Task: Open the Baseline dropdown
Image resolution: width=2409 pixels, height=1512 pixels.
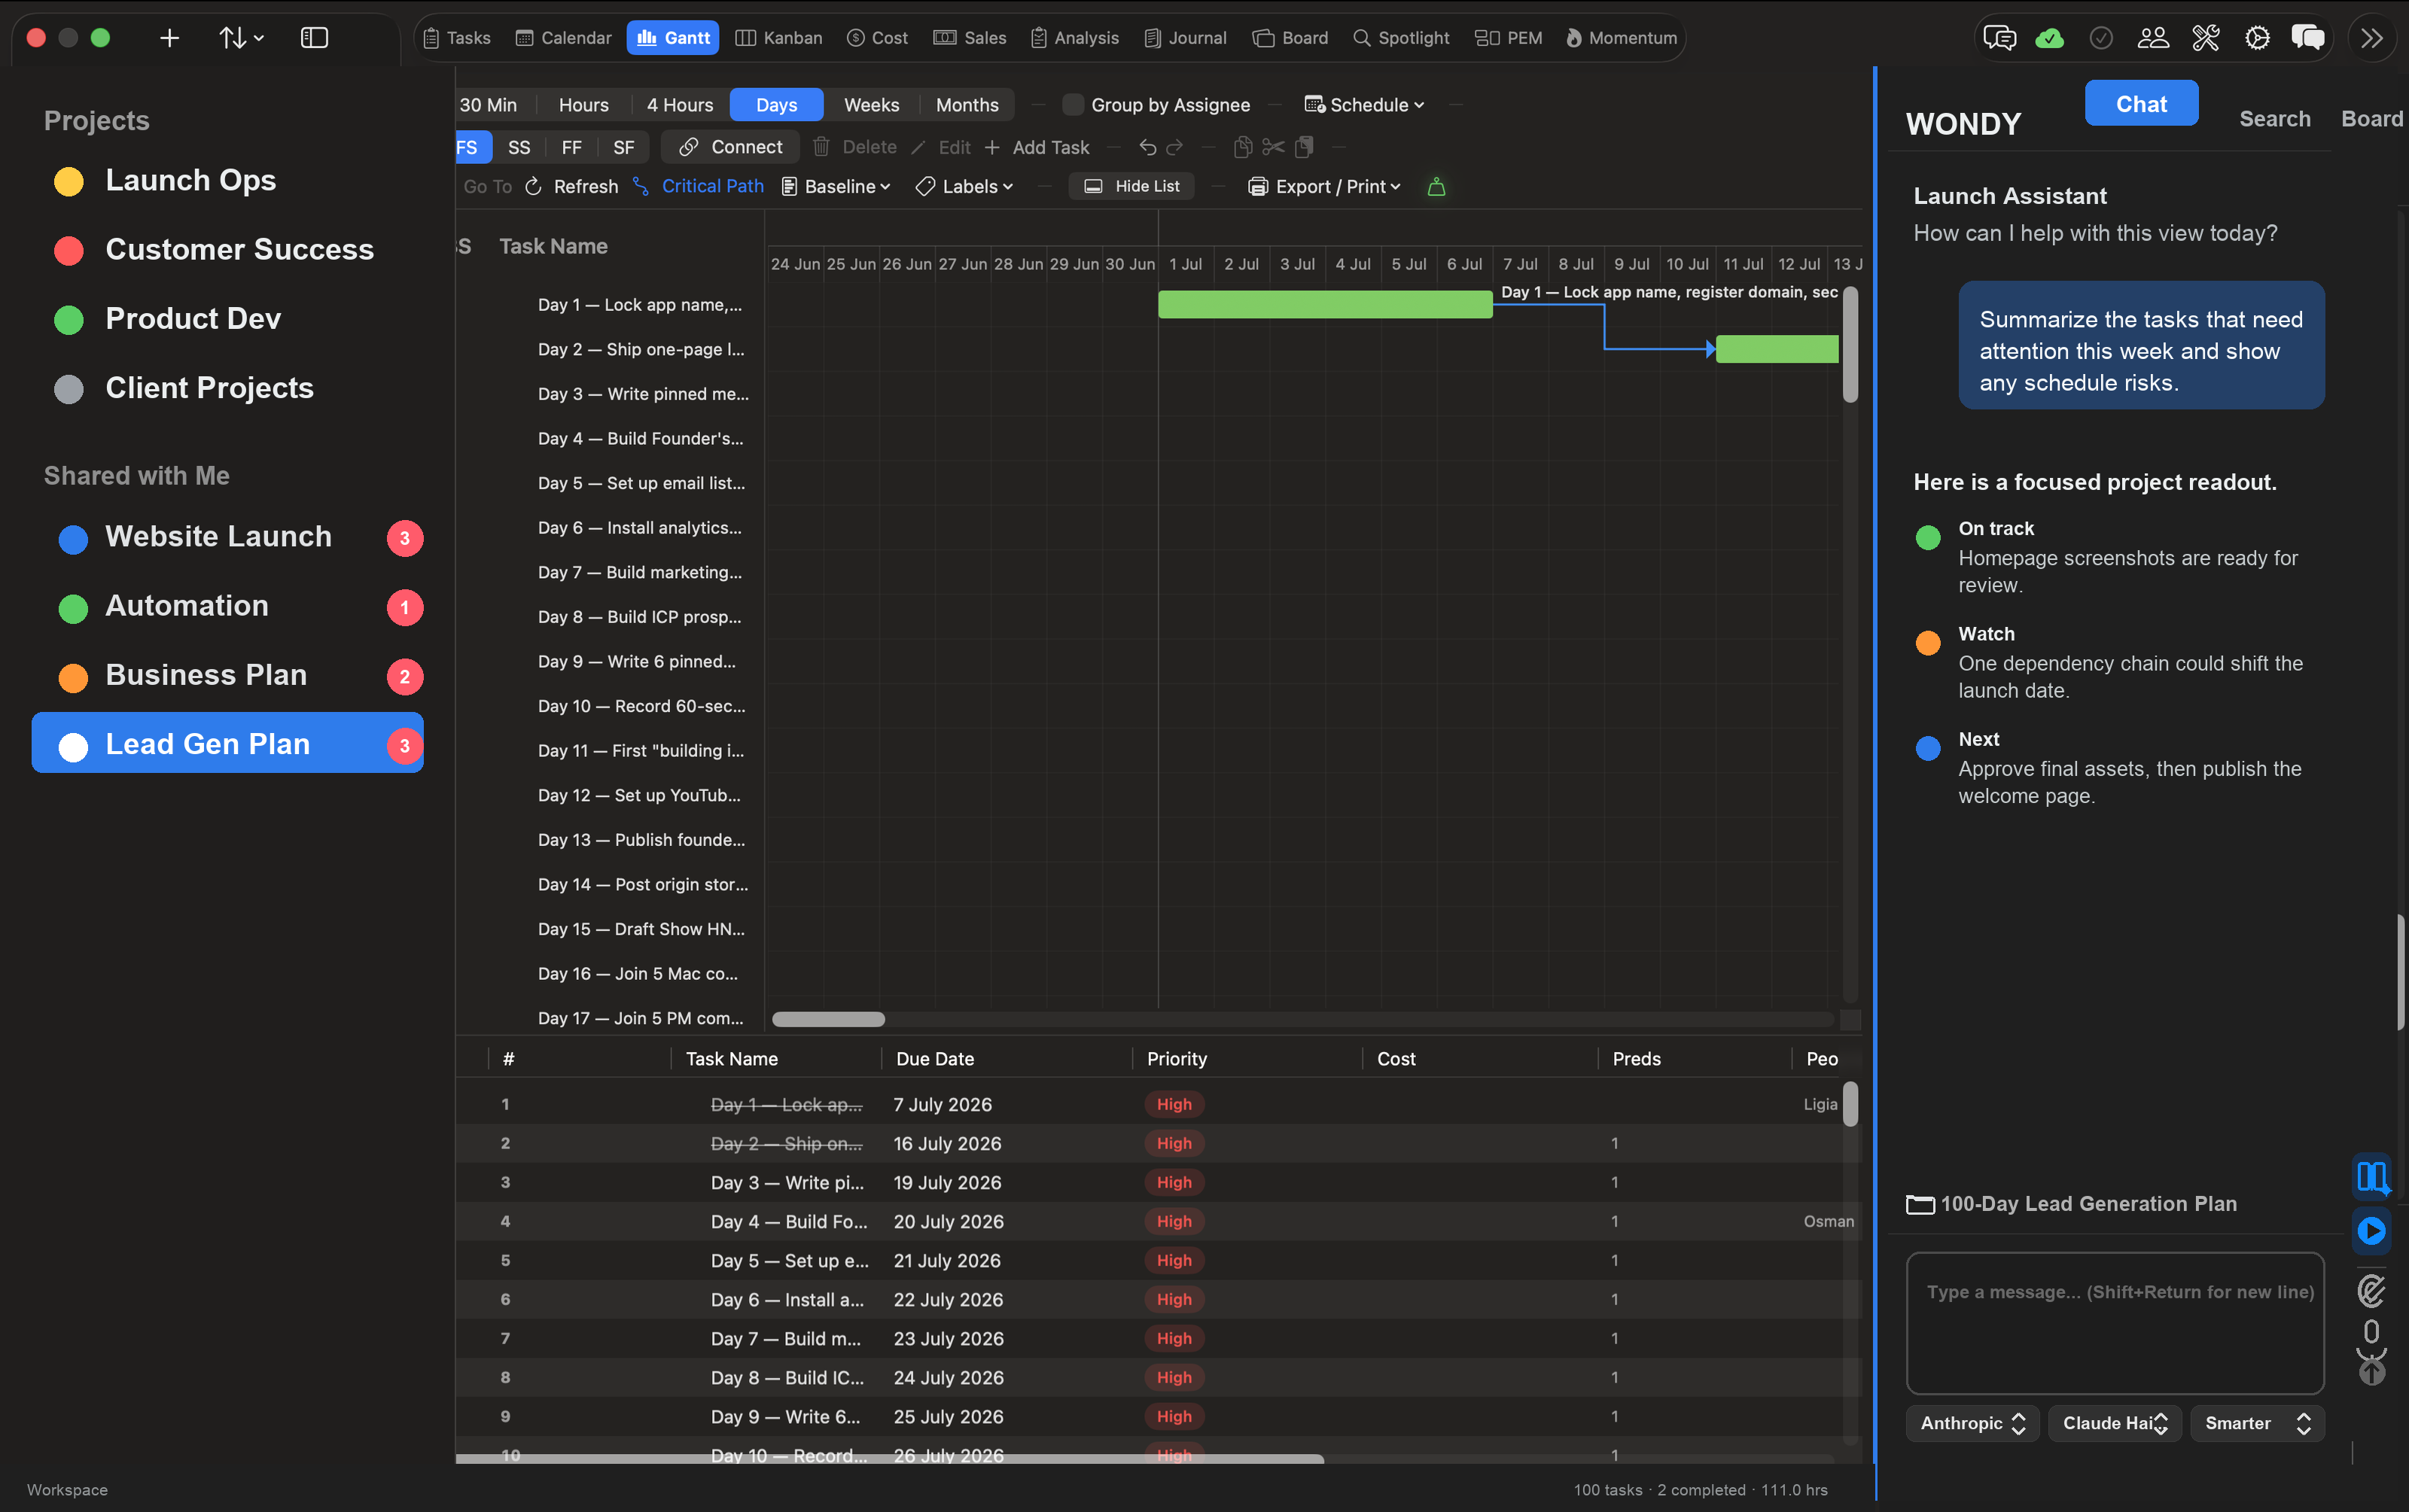Action: tap(835, 186)
